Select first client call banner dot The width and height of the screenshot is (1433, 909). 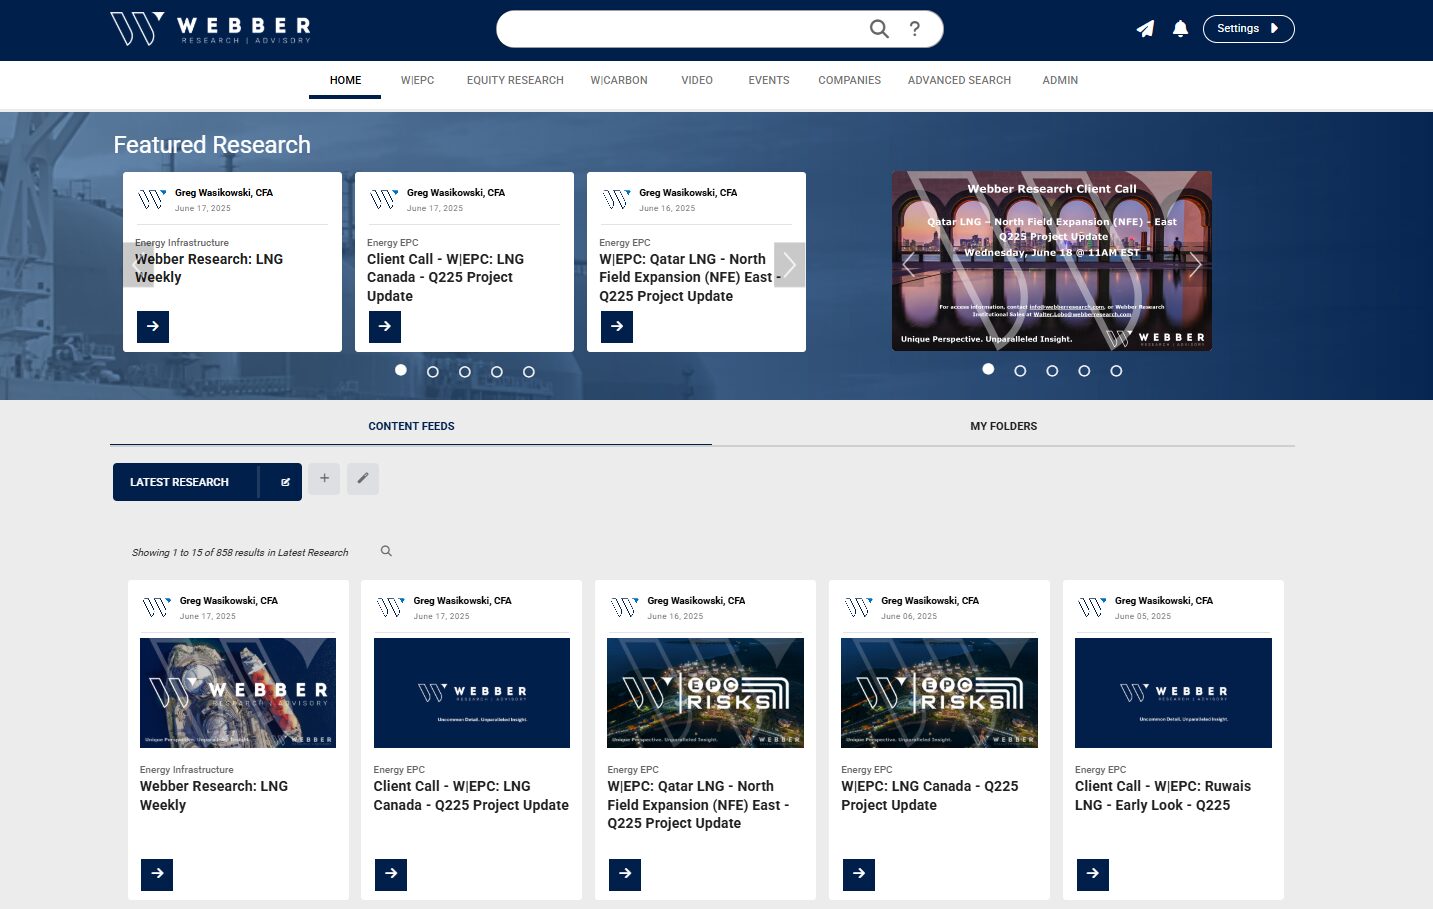[988, 369]
